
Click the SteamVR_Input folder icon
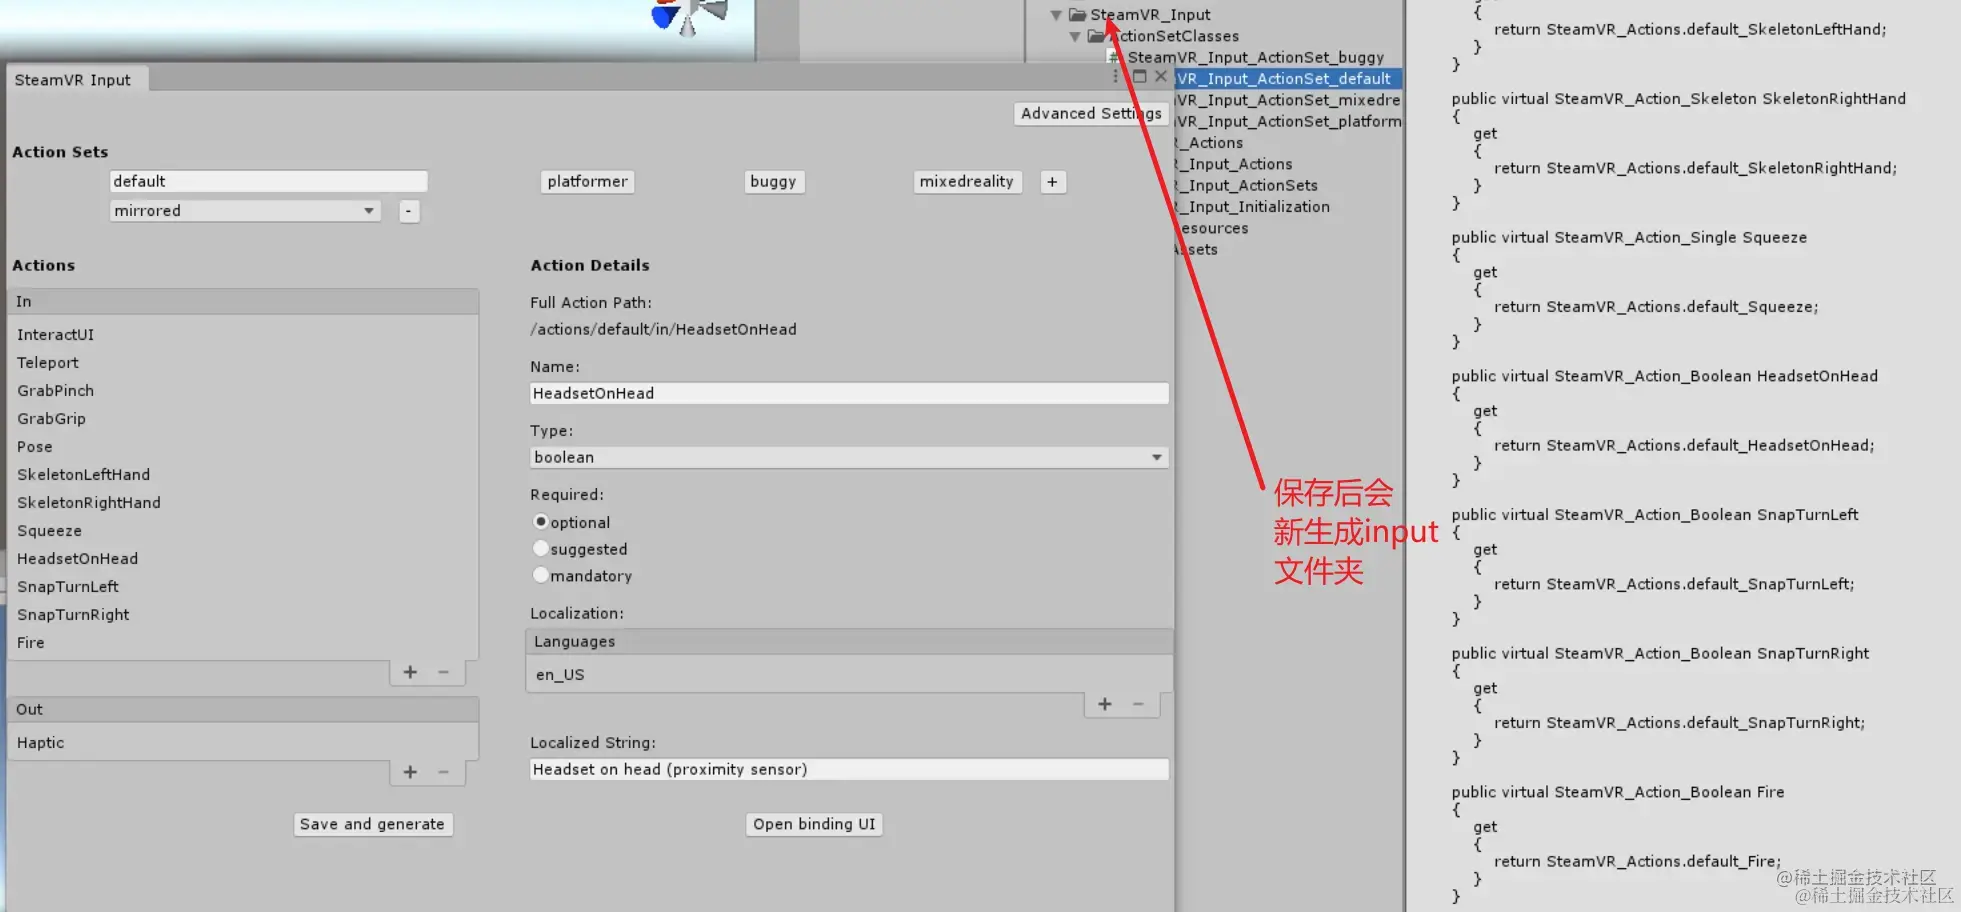pos(1077,15)
